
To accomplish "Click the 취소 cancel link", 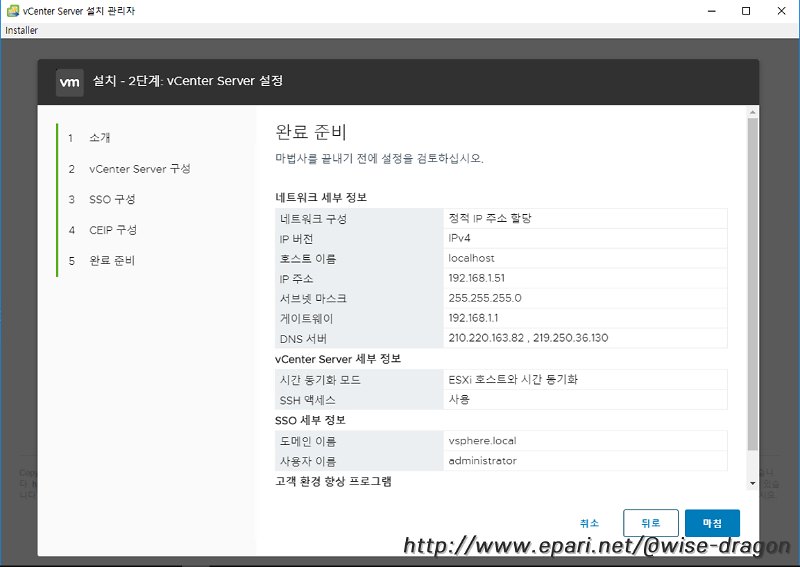I will (x=589, y=523).
